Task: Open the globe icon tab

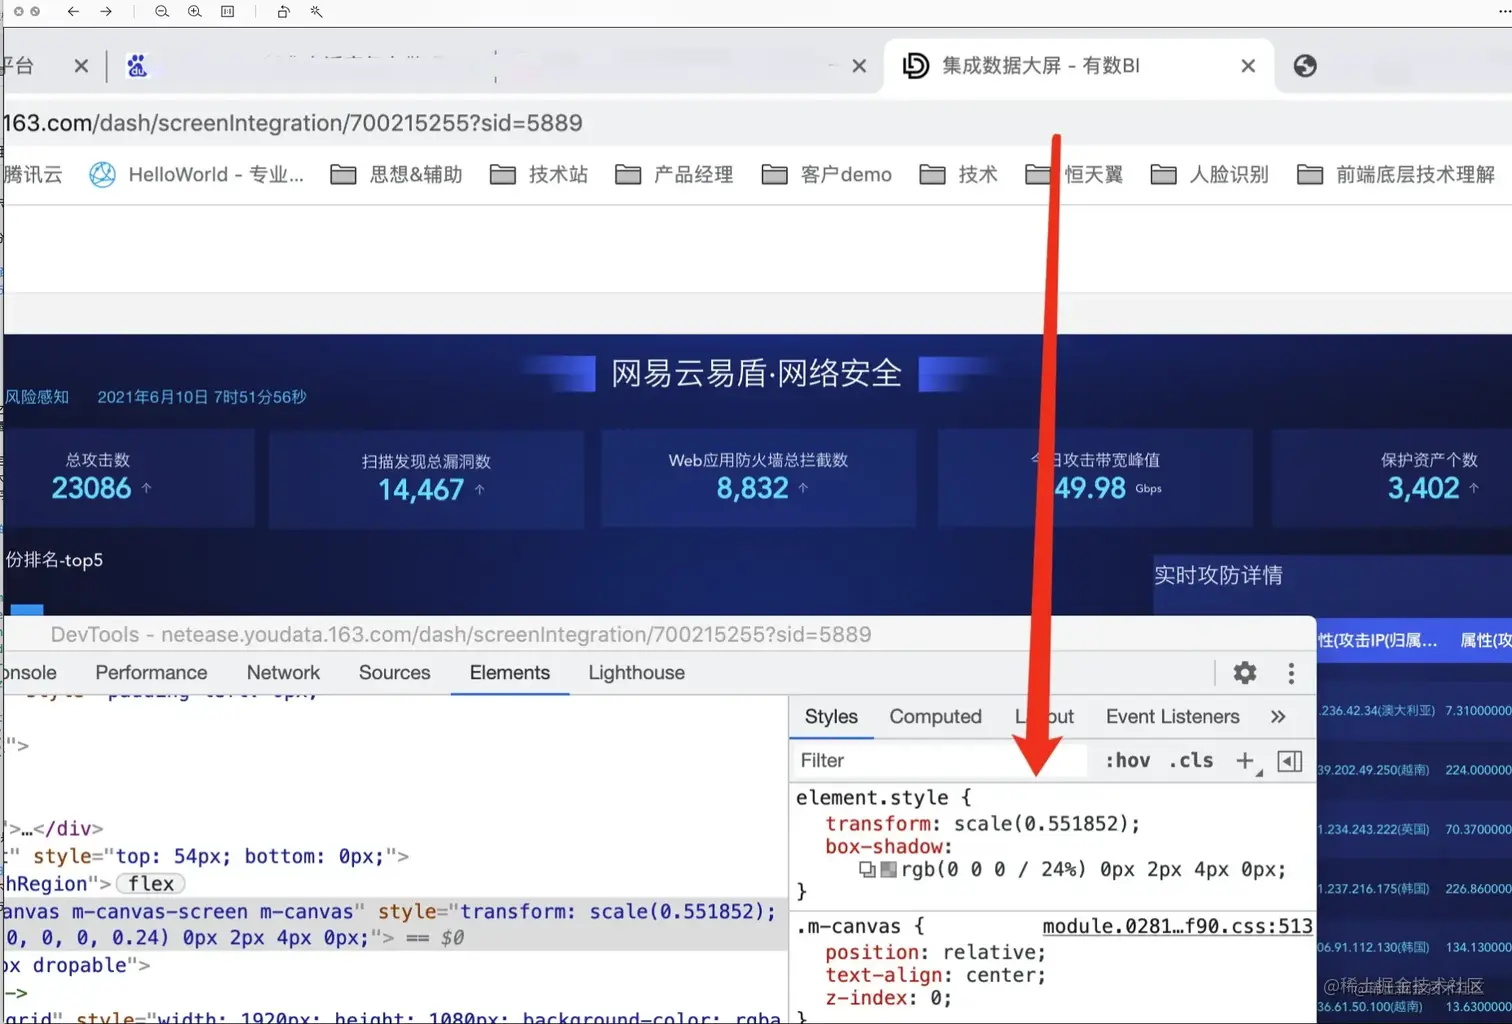Action: (1305, 66)
